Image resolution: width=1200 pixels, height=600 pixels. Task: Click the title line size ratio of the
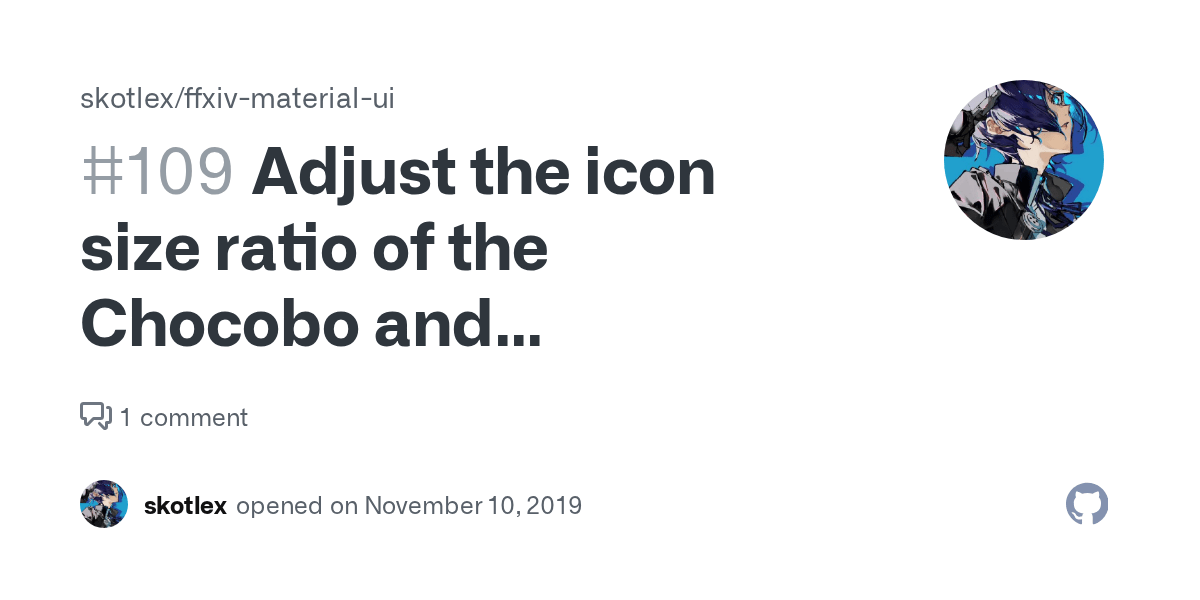click(x=314, y=249)
